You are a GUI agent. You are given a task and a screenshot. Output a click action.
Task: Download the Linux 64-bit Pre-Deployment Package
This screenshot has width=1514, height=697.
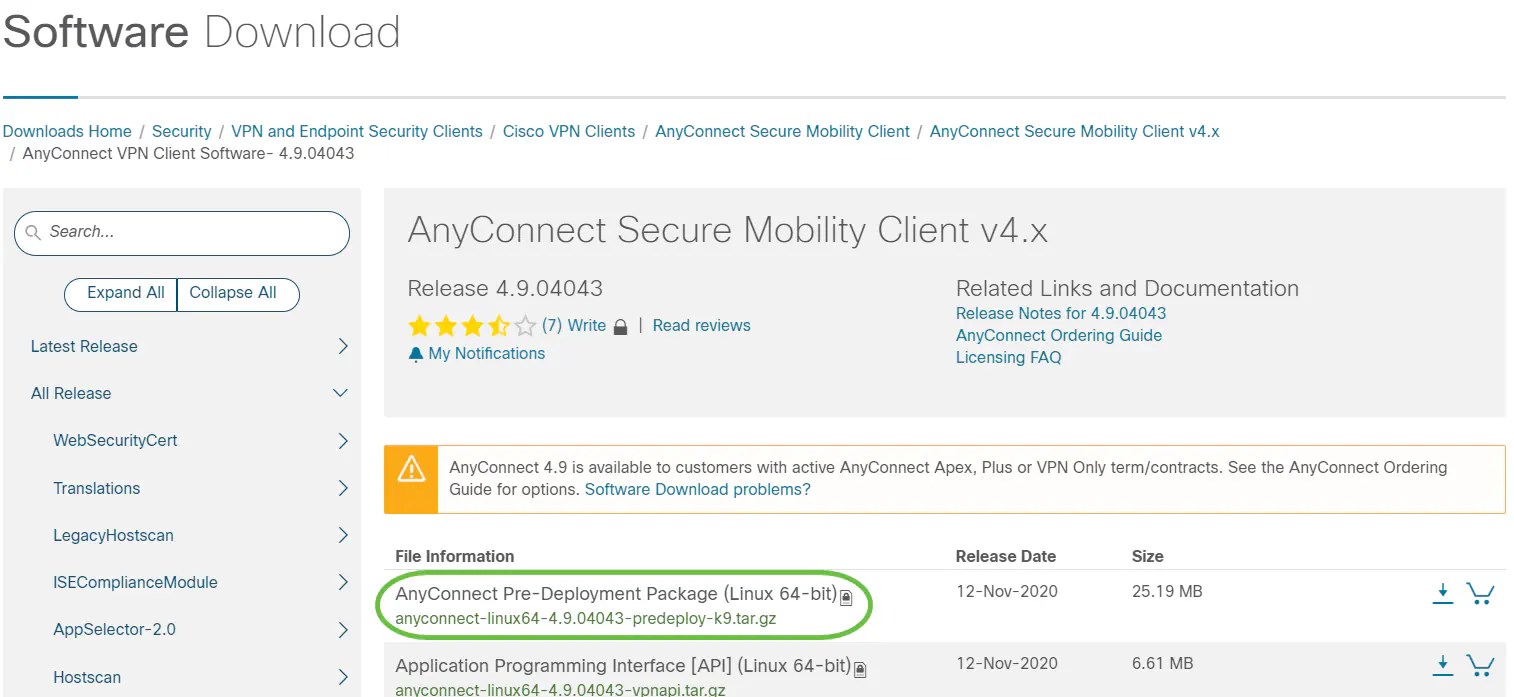tap(1442, 593)
